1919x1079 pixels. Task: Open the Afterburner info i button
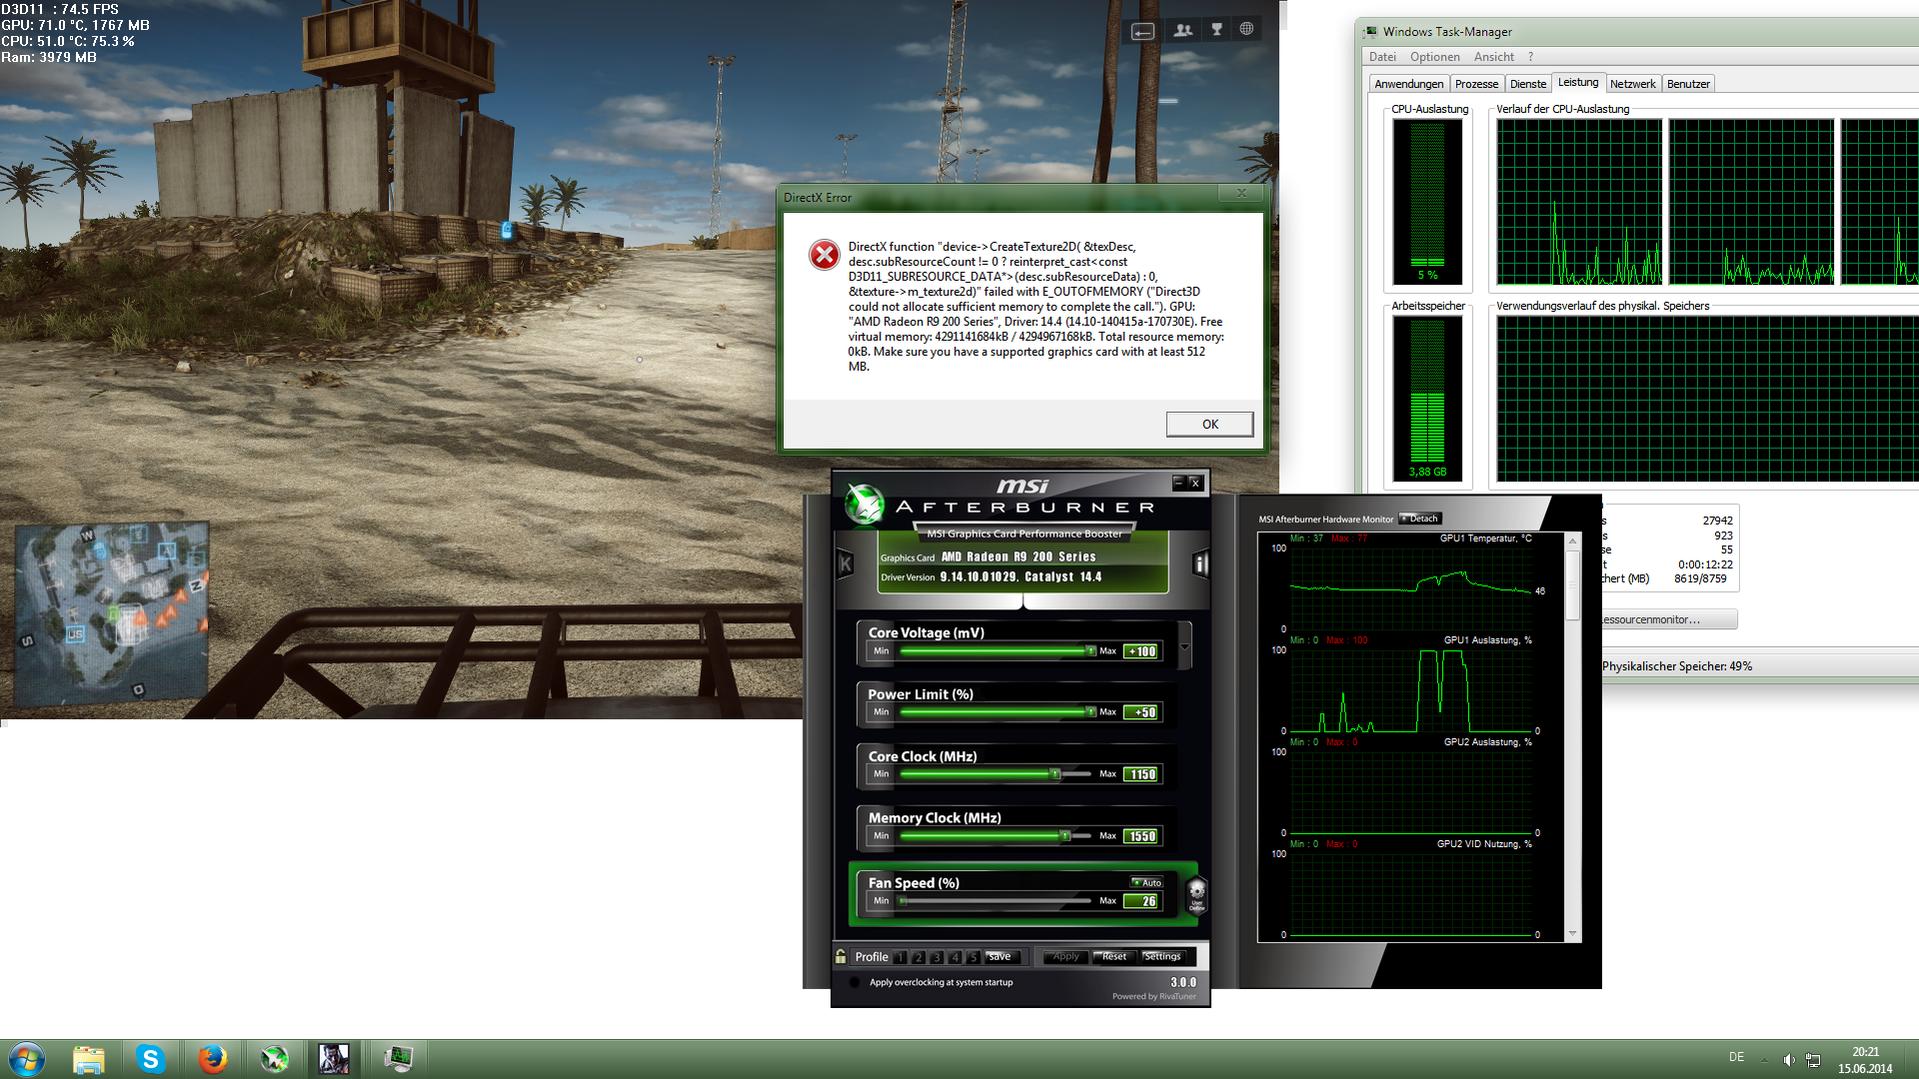[x=1200, y=564]
